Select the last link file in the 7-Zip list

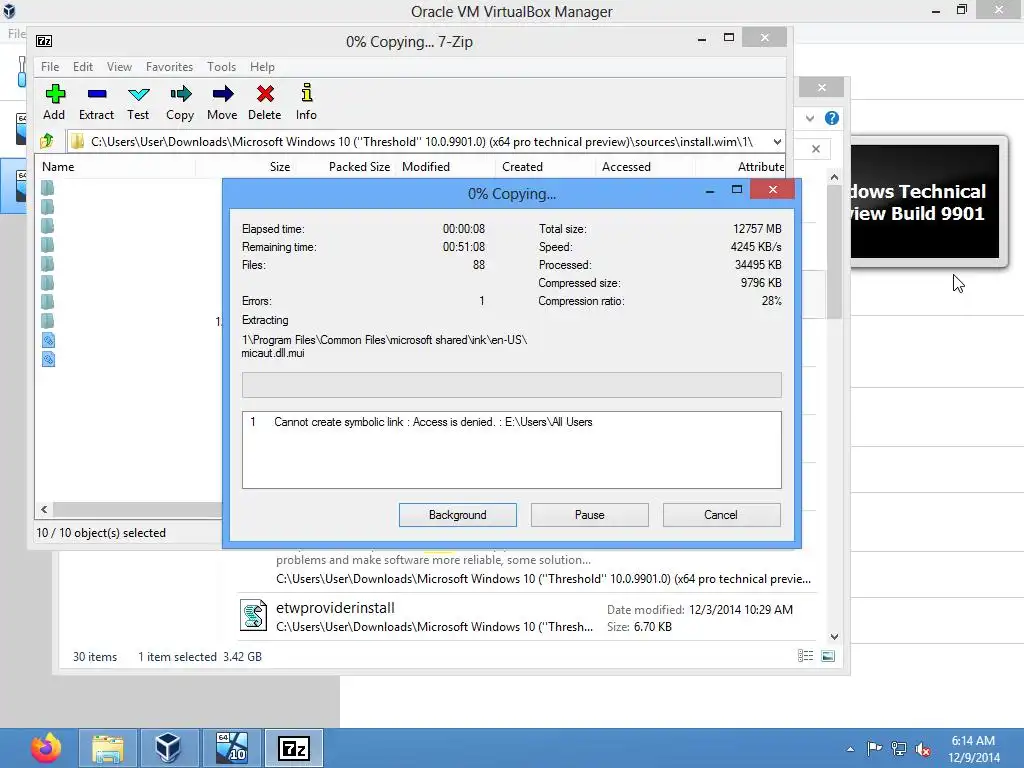[x=48, y=359]
